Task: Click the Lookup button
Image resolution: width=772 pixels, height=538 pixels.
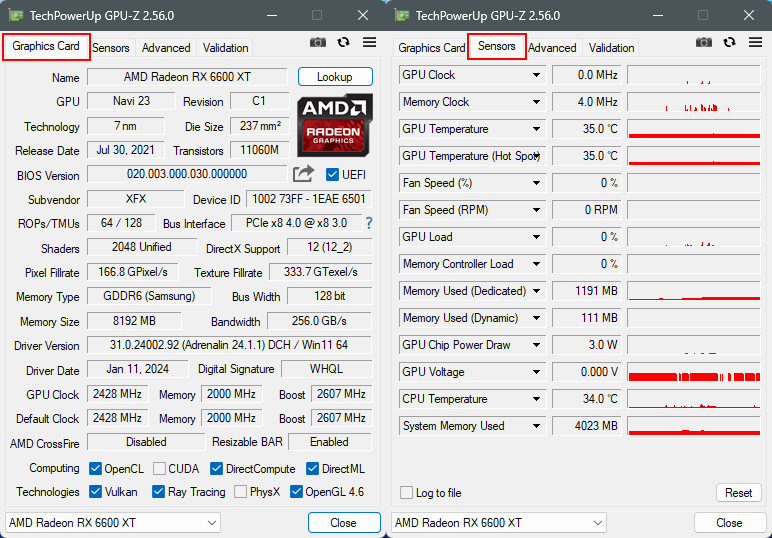Action: pyautogui.click(x=335, y=77)
